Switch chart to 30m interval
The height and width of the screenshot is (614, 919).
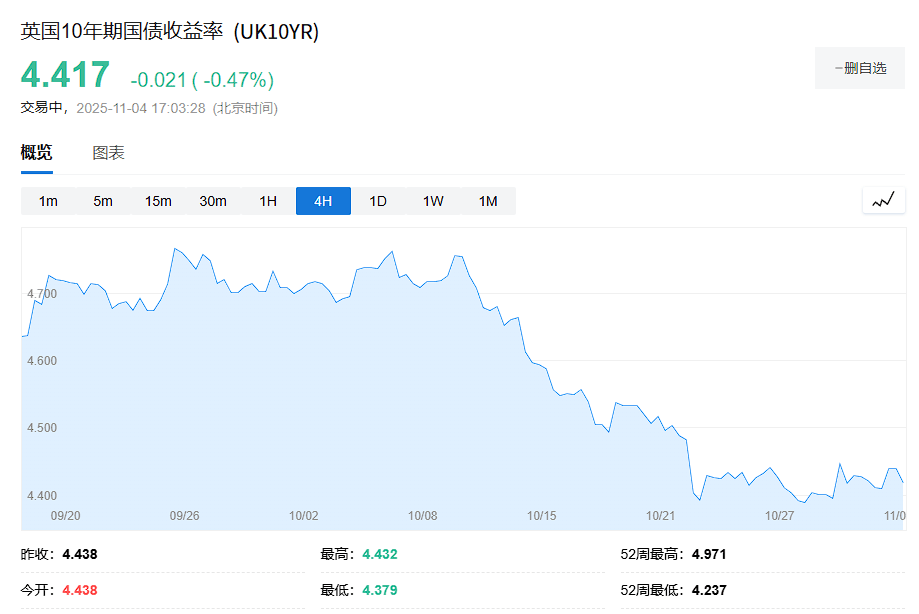click(213, 201)
